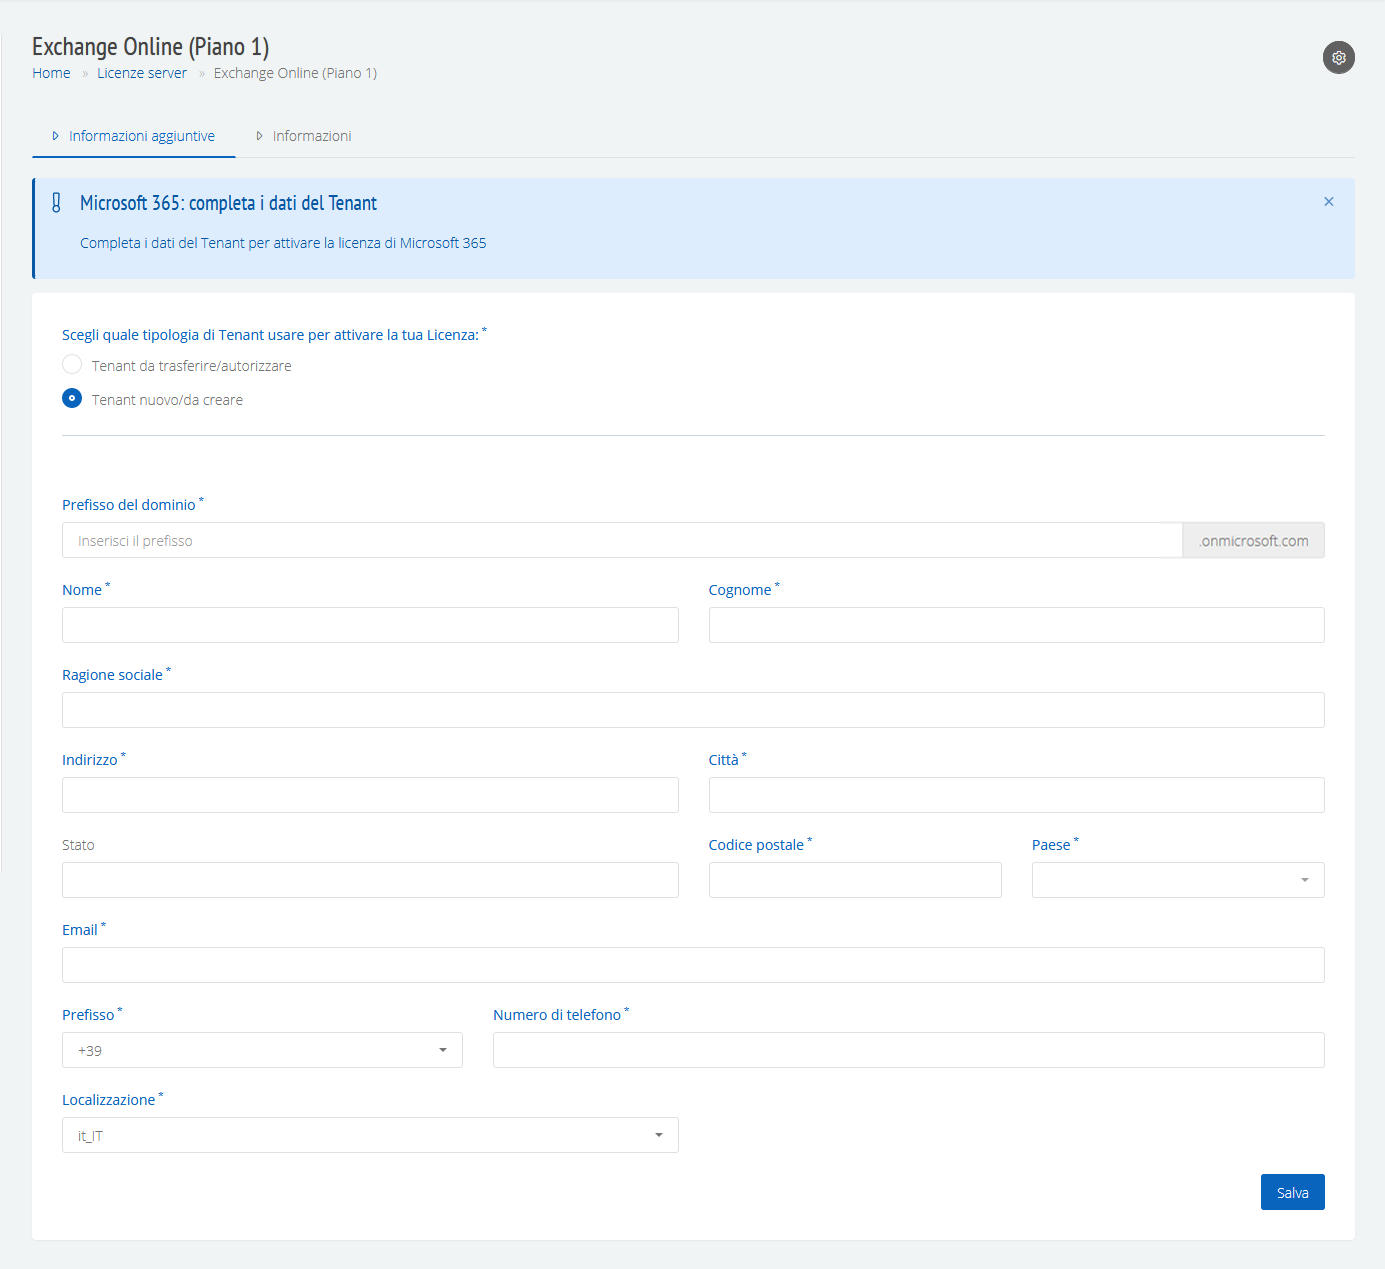
Task: Click into the 'Numero di telefono' field
Action: pos(909,1050)
